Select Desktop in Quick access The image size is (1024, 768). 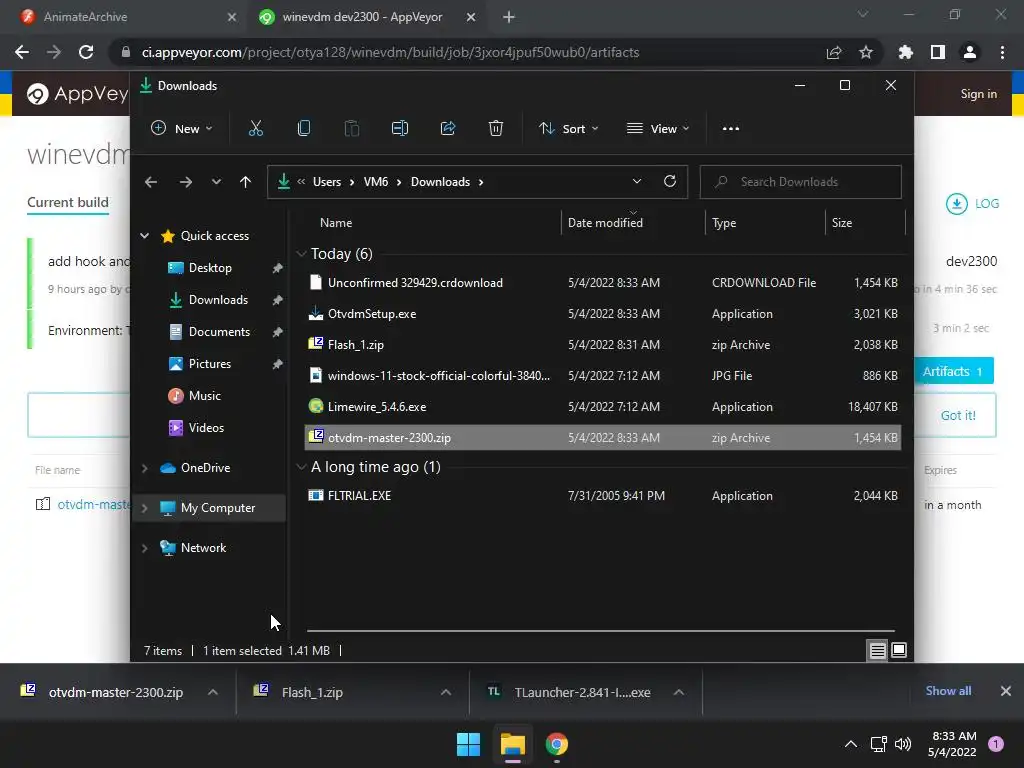pos(210,268)
